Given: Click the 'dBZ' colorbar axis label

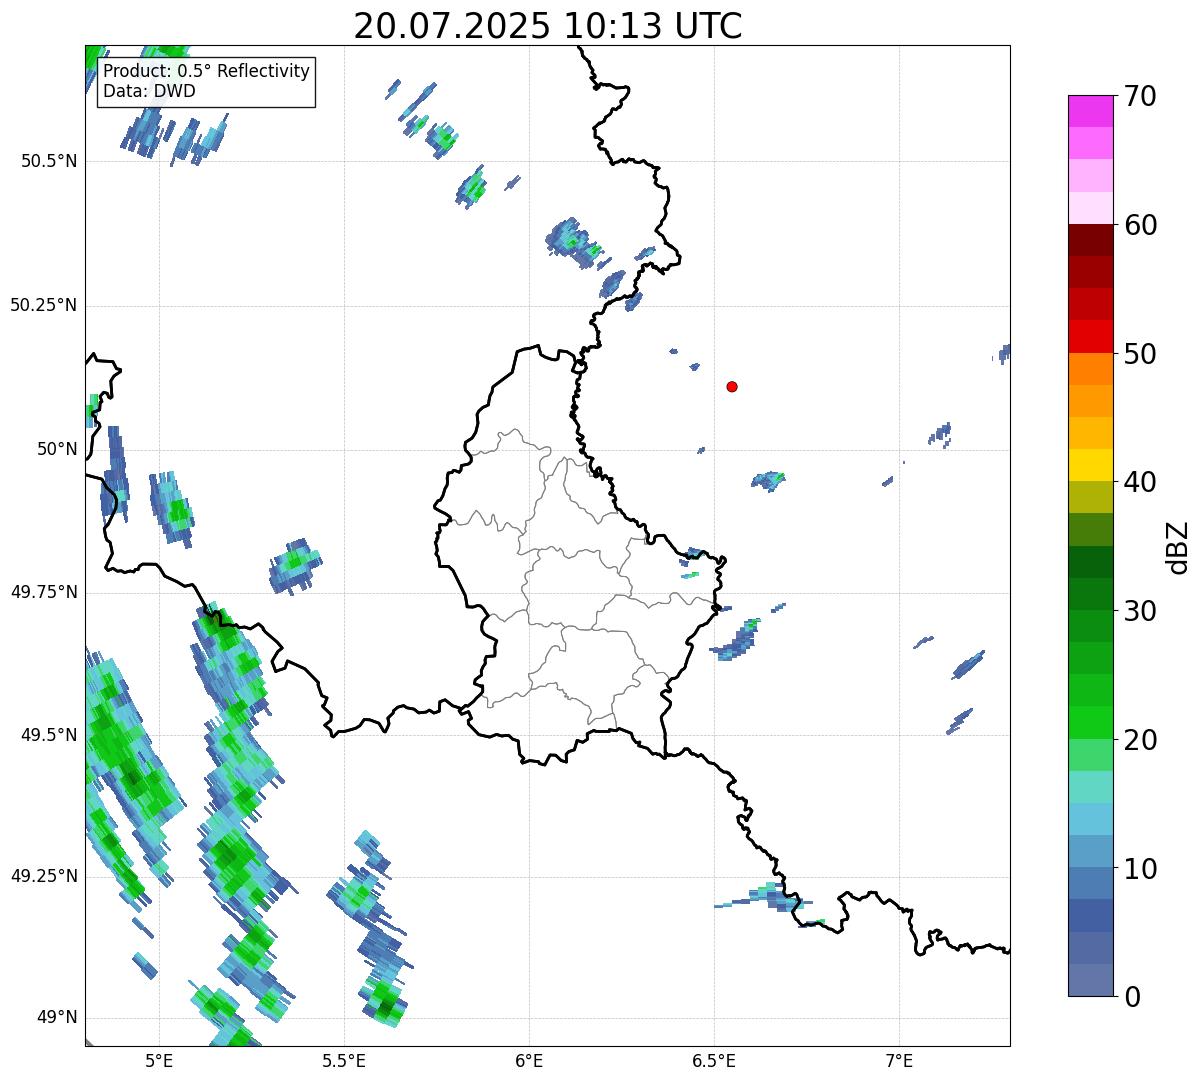Looking at the screenshot, I should pyautogui.click(x=1178, y=547).
